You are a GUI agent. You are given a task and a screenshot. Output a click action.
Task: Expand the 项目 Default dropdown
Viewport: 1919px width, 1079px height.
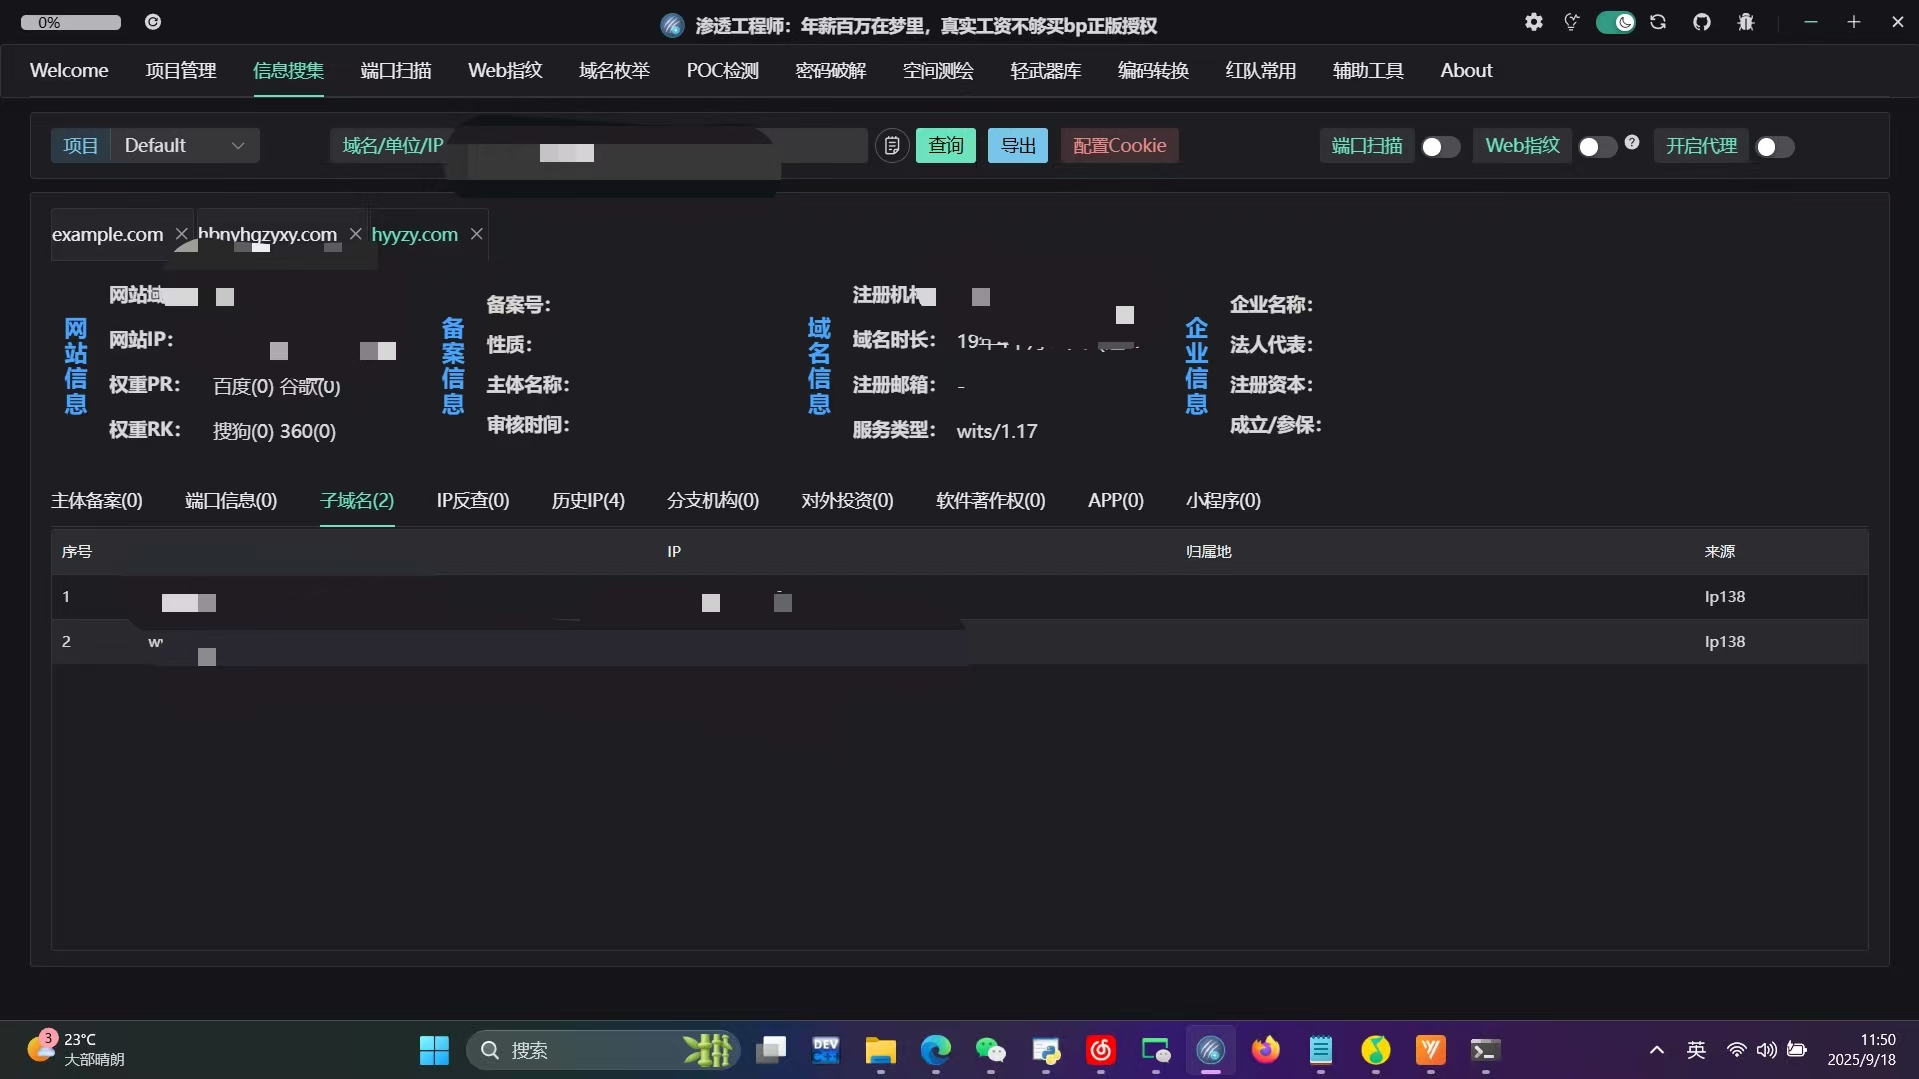[184, 146]
